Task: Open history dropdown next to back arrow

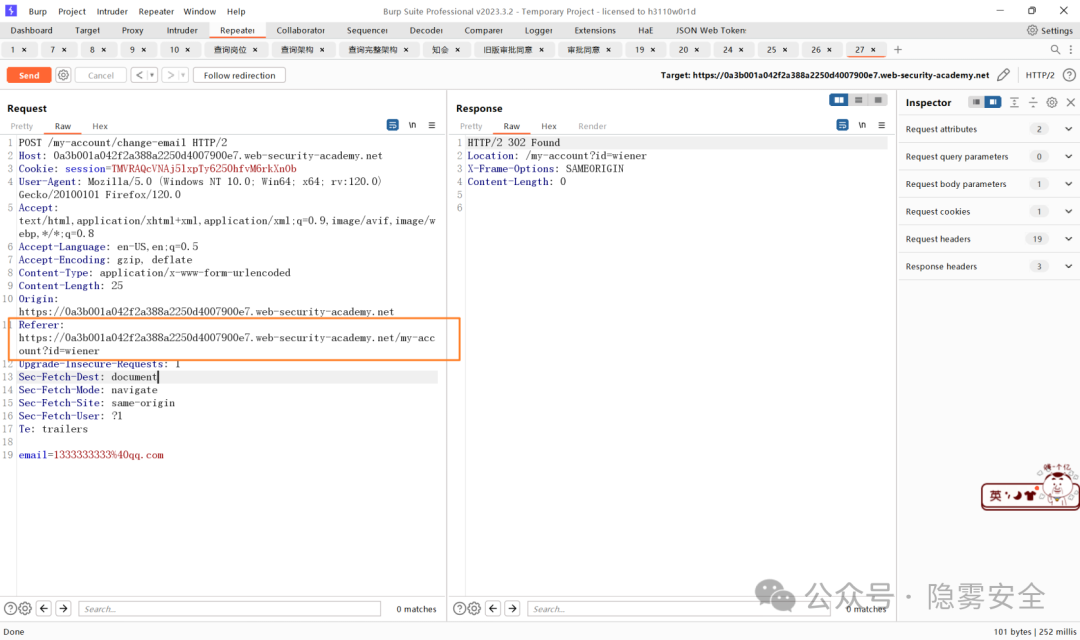Action: point(152,75)
